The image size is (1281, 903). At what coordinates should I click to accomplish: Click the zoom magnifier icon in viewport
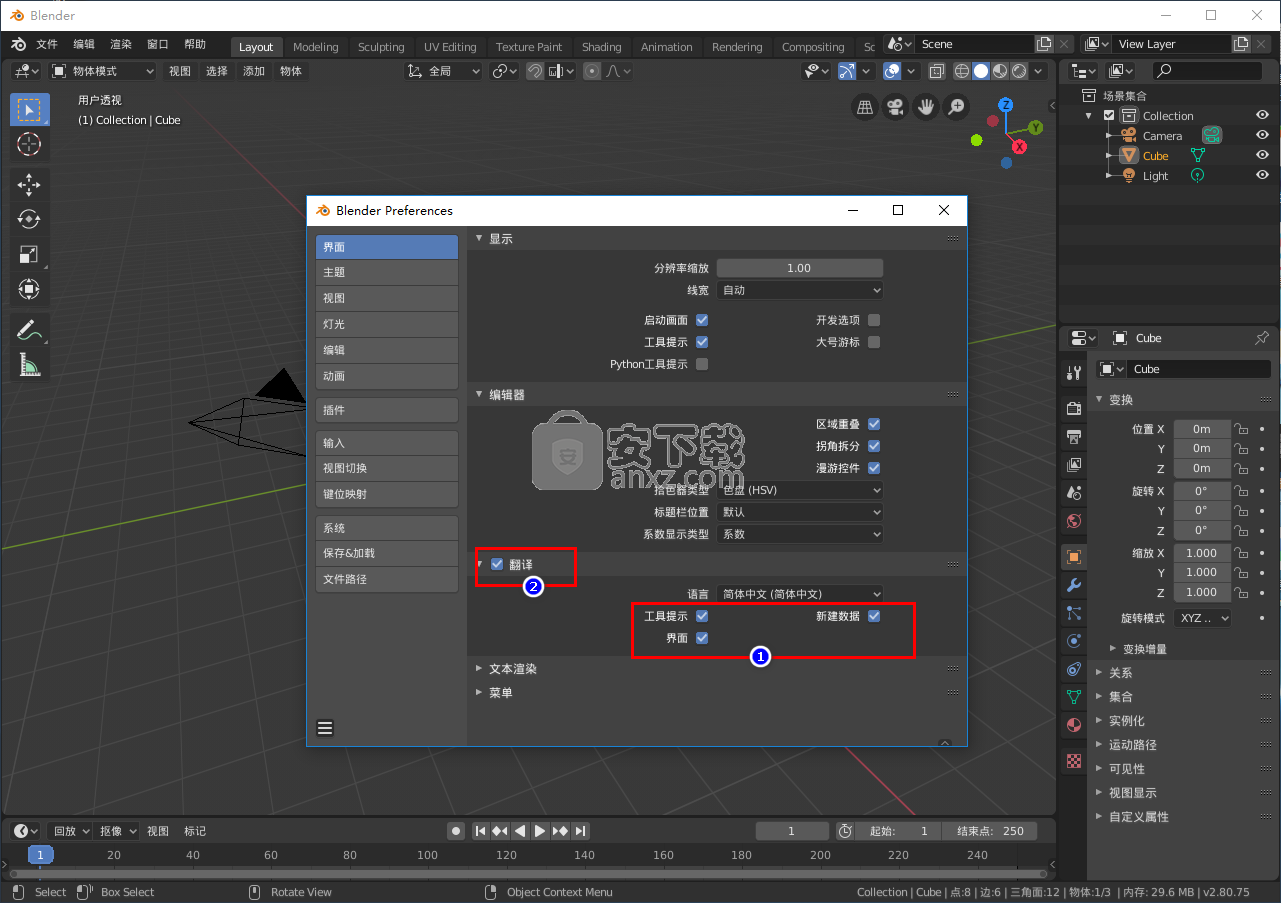coord(957,106)
